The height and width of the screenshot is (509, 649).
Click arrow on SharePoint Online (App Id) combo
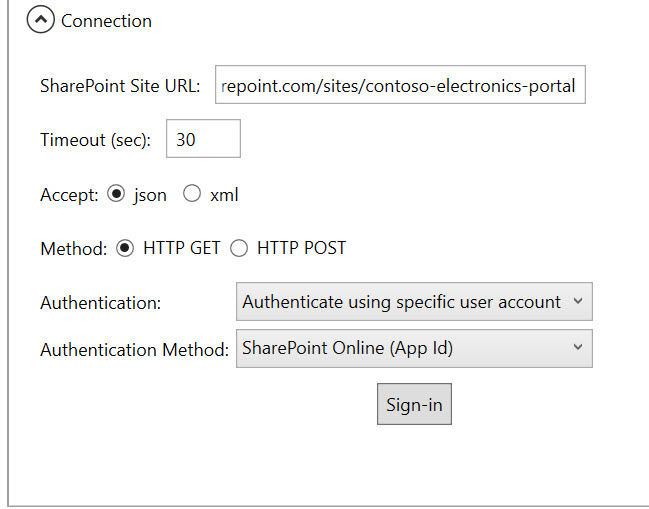pos(578,347)
